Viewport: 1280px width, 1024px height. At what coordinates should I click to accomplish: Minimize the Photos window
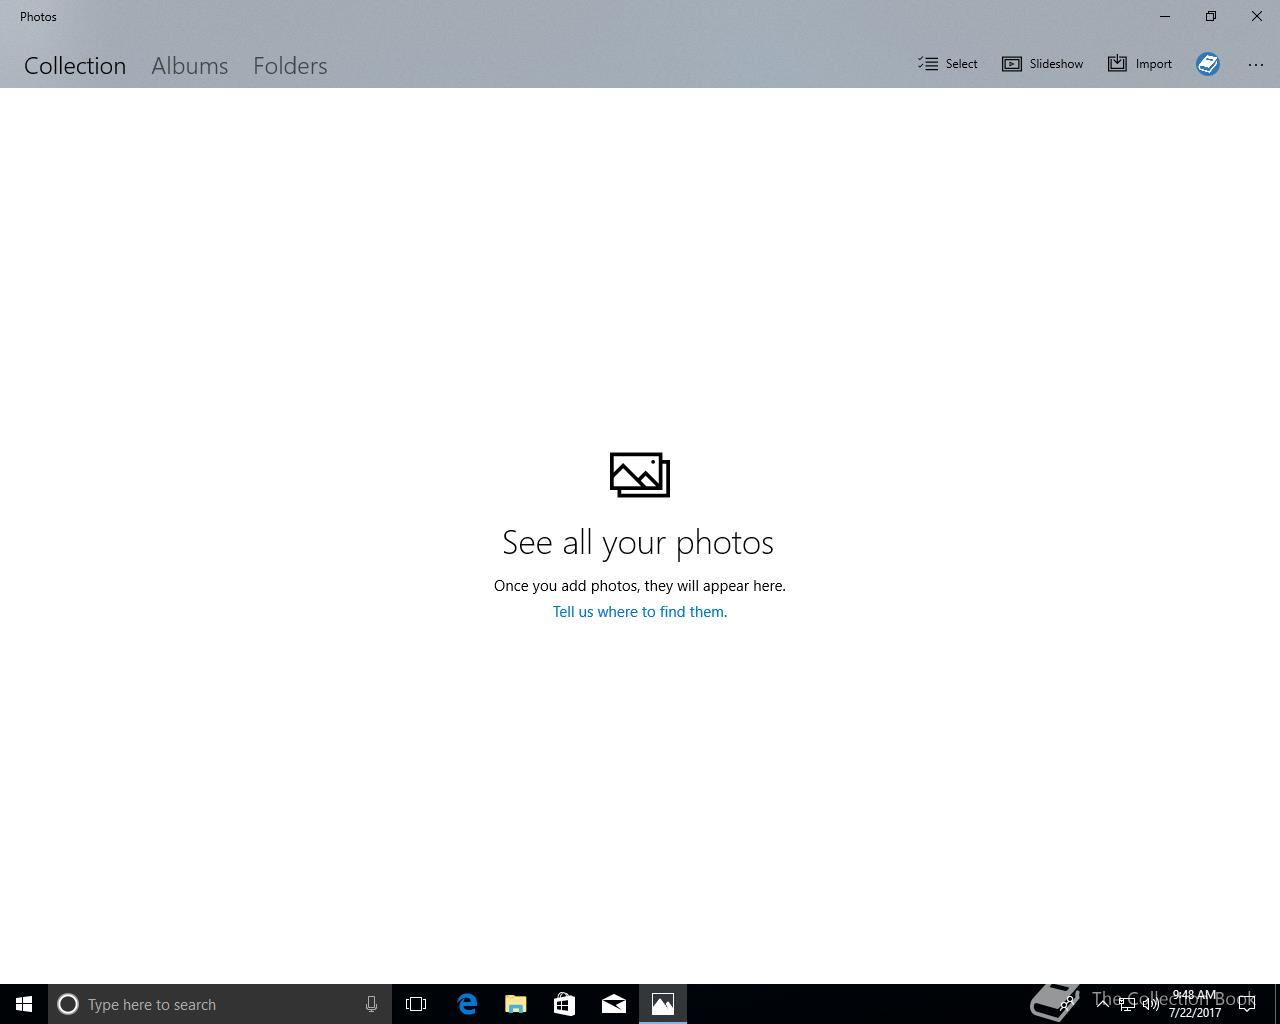click(1165, 16)
